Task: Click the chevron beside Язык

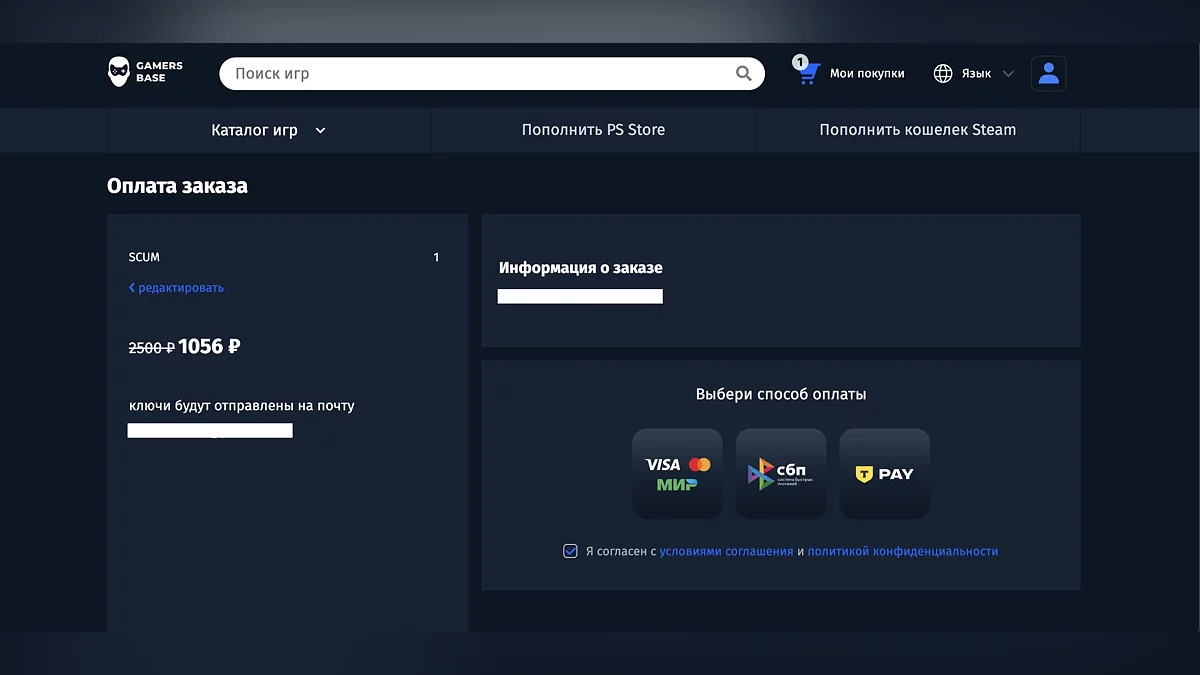Action: coord(1008,74)
